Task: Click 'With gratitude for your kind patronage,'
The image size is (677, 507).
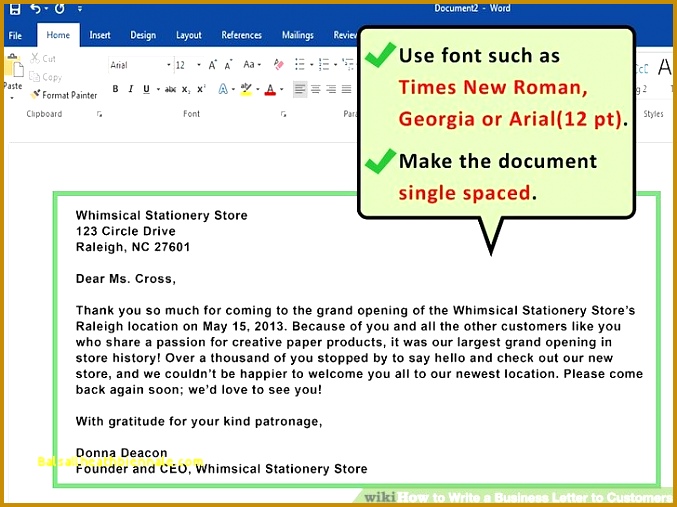Action: point(199,421)
